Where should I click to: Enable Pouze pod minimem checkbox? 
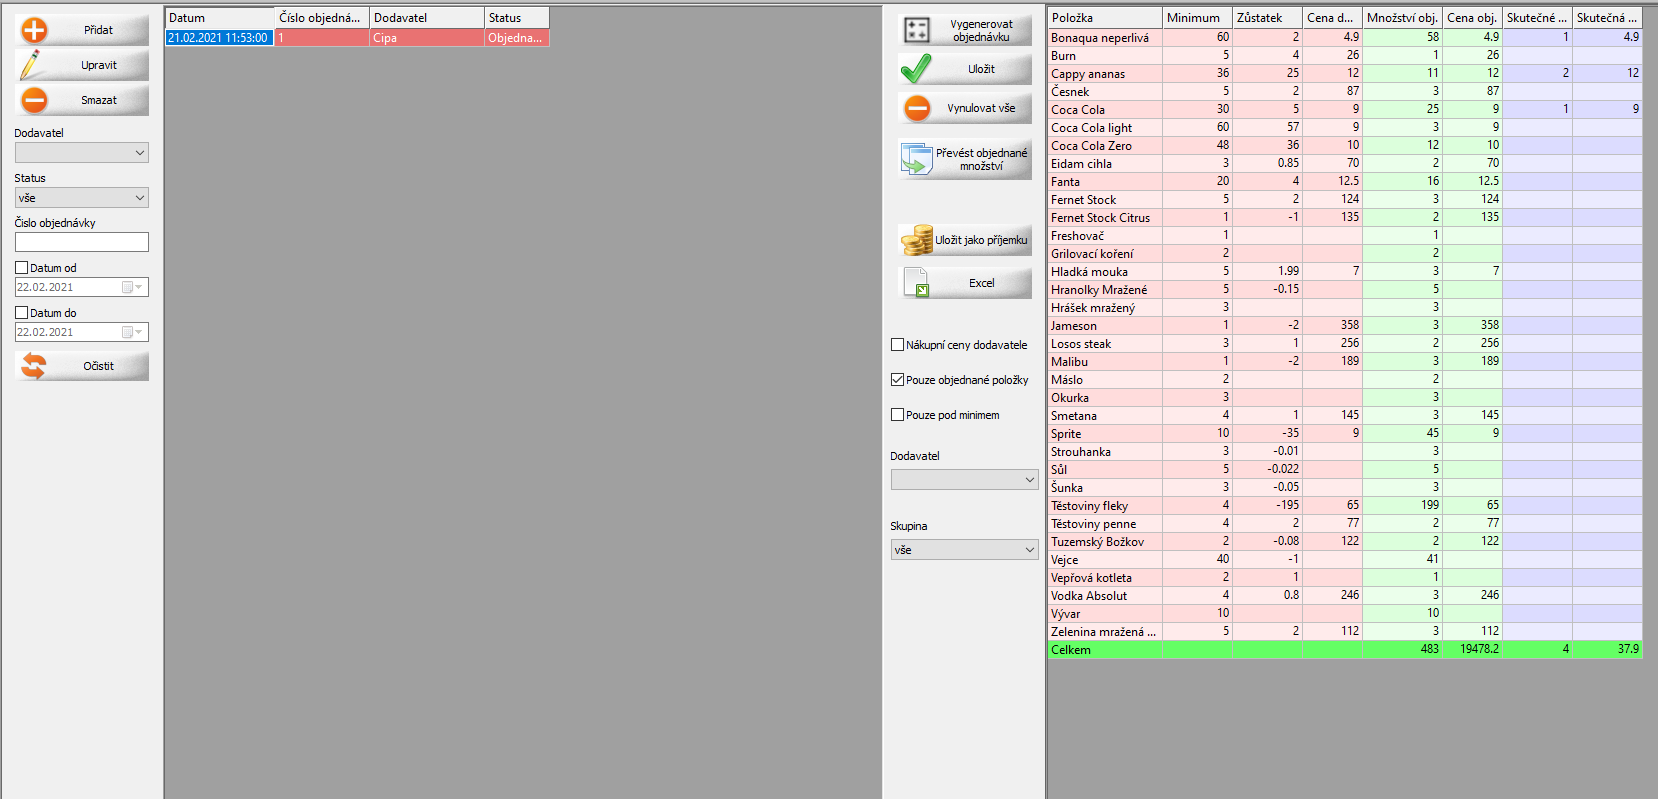click(x=898, y=415)
